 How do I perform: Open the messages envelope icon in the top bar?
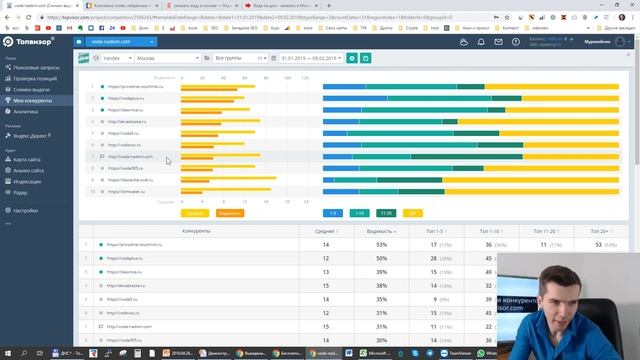pyautogui.click(x=498, y=42)
